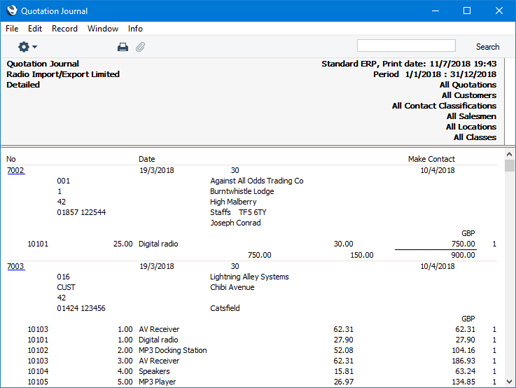This screenshot has width=516, height=388.
Task: Click the address line Burntwhistle Lodge
Action: (x=242, y=191)
